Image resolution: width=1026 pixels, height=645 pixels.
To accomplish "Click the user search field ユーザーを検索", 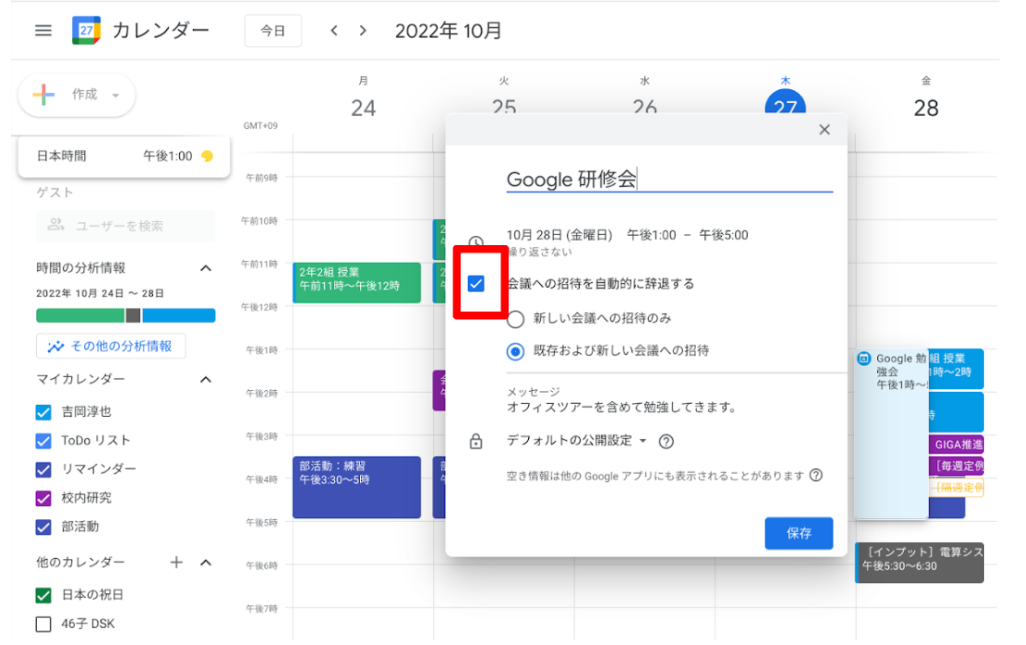I will tap(125, 226).
